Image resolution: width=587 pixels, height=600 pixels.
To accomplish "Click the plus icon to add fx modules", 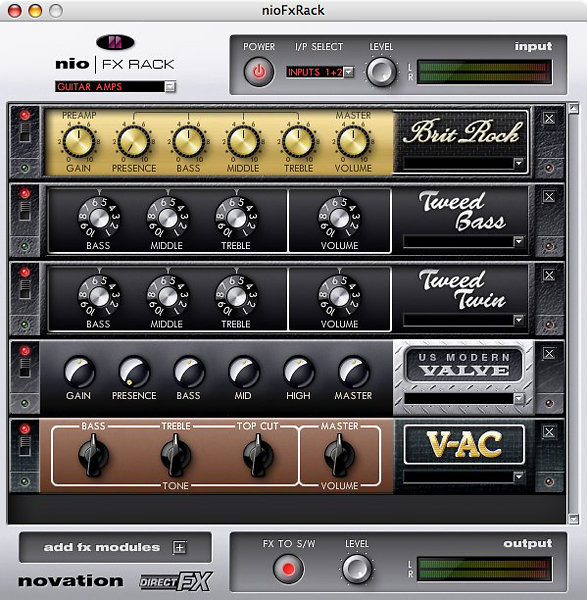I will point(179,547).
